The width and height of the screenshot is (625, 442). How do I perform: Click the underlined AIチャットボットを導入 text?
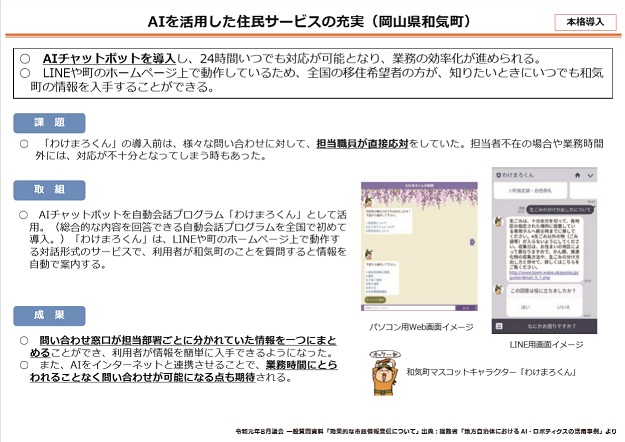109,59
